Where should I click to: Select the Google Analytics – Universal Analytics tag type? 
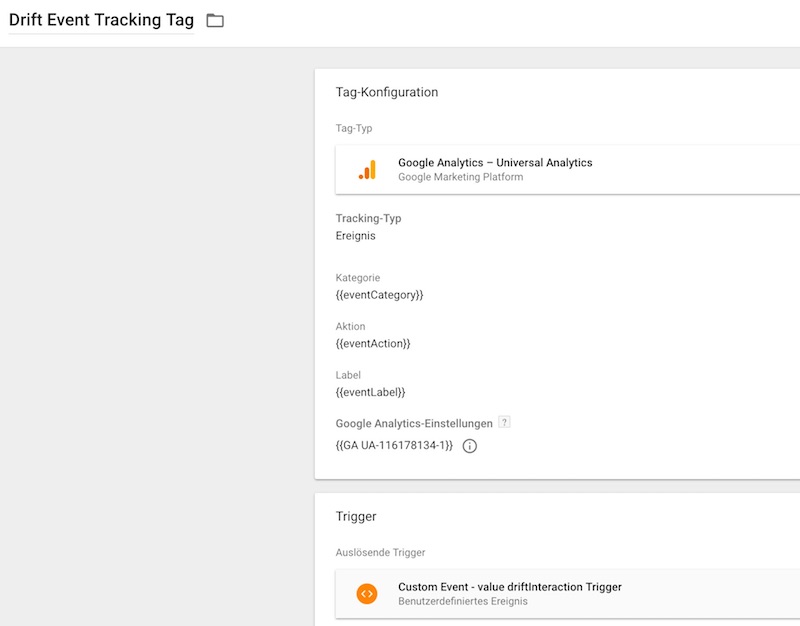495,163
